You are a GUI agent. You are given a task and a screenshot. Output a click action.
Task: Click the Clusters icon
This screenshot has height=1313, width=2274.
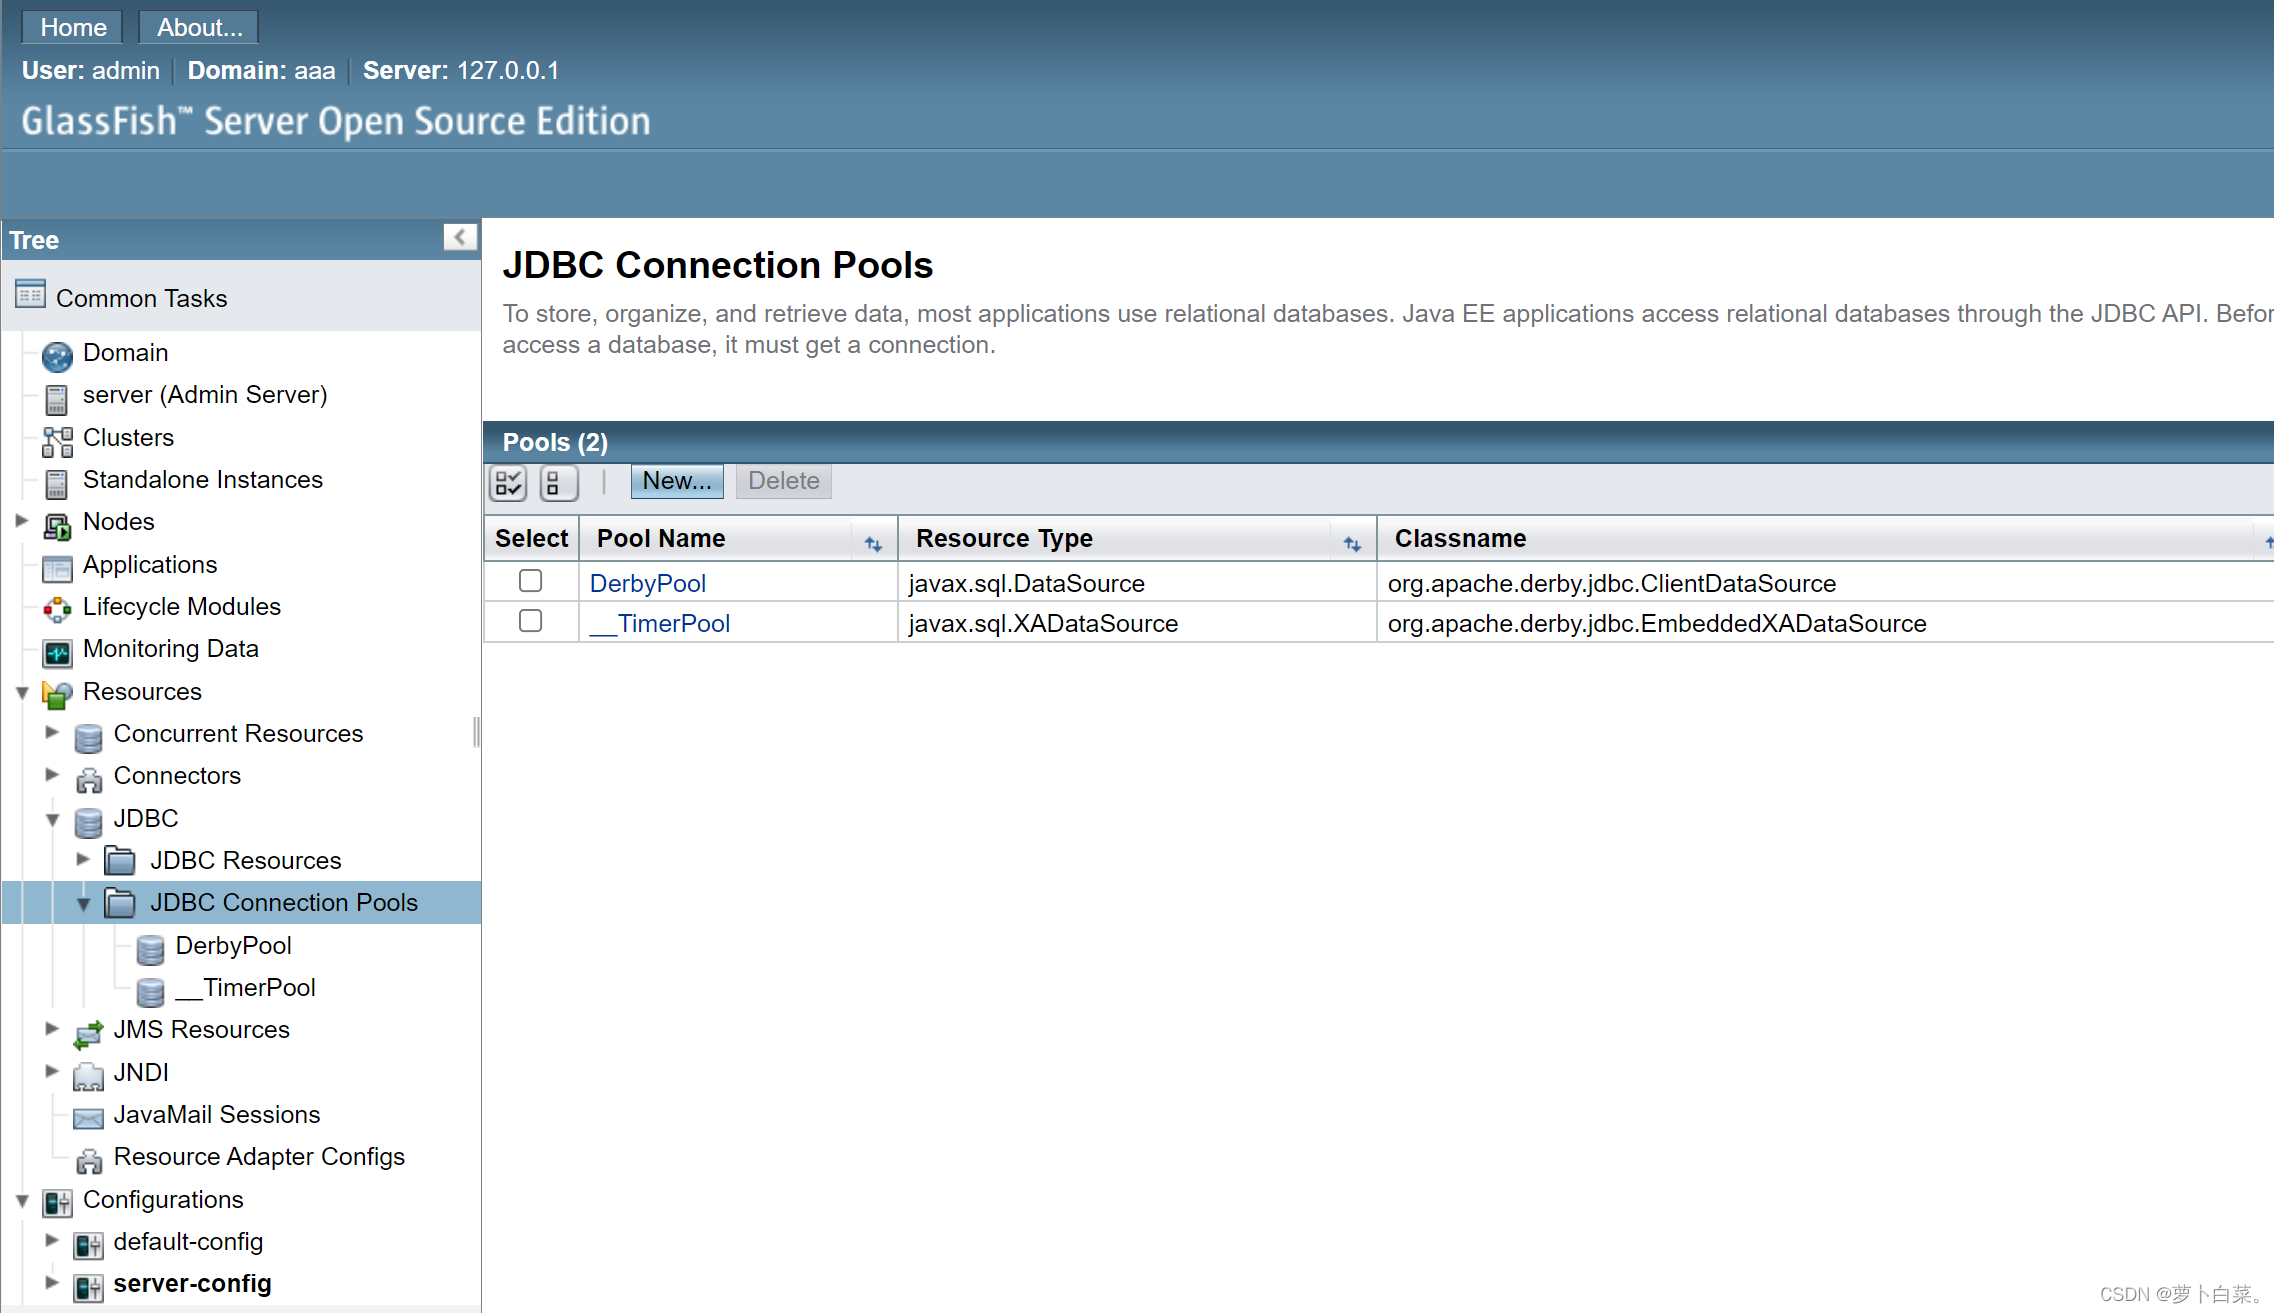click(57, 440)
